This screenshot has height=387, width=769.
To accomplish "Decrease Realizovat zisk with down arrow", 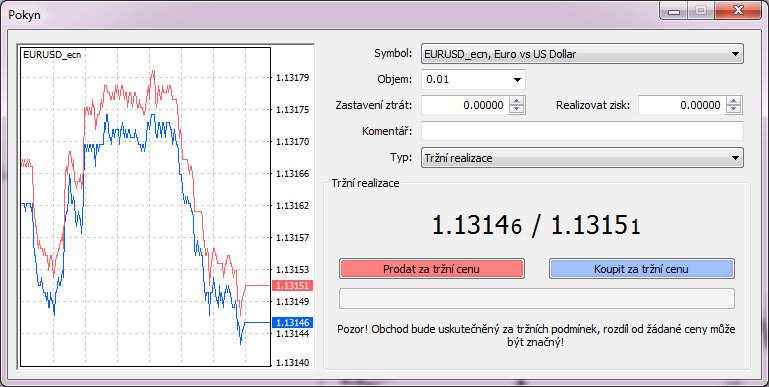I will [x=734, y=109].
